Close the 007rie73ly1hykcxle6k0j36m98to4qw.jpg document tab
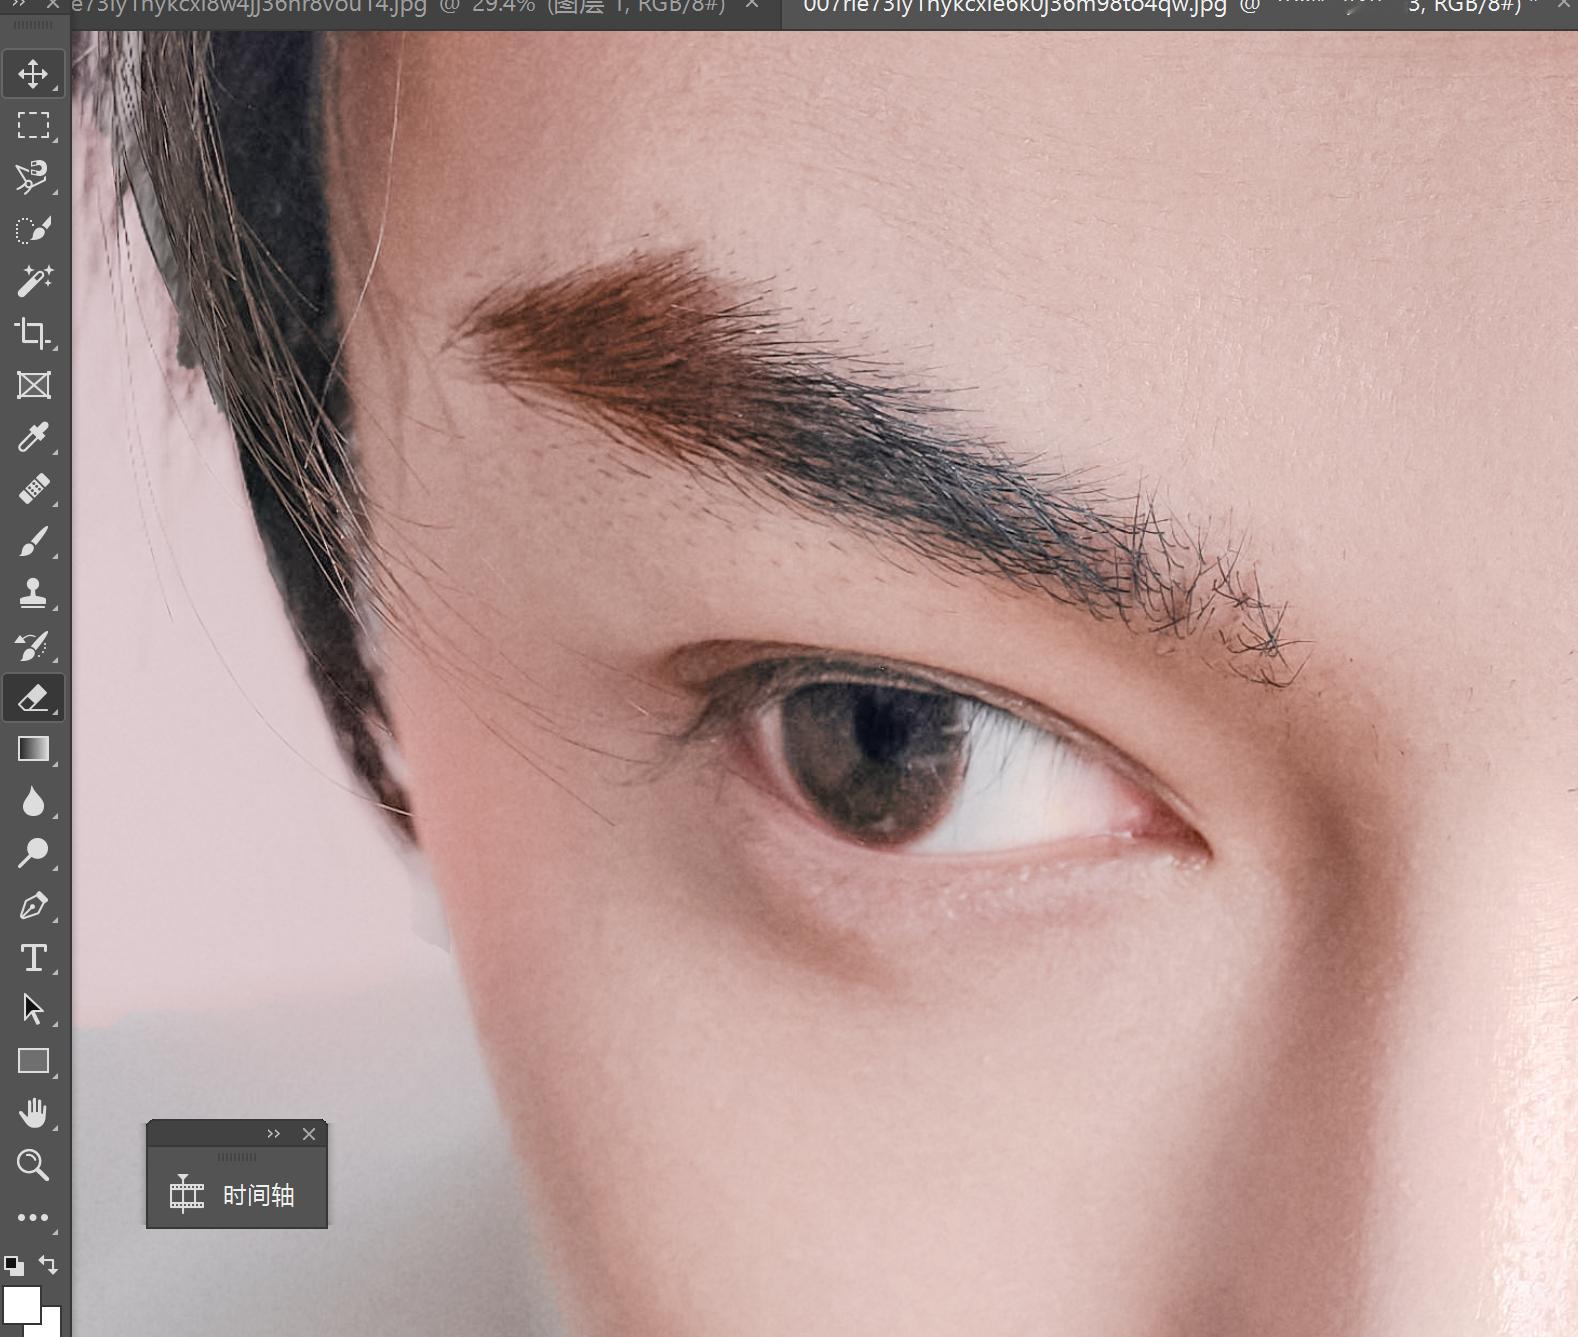Screen dimensions: 1578x1337 1564,6
